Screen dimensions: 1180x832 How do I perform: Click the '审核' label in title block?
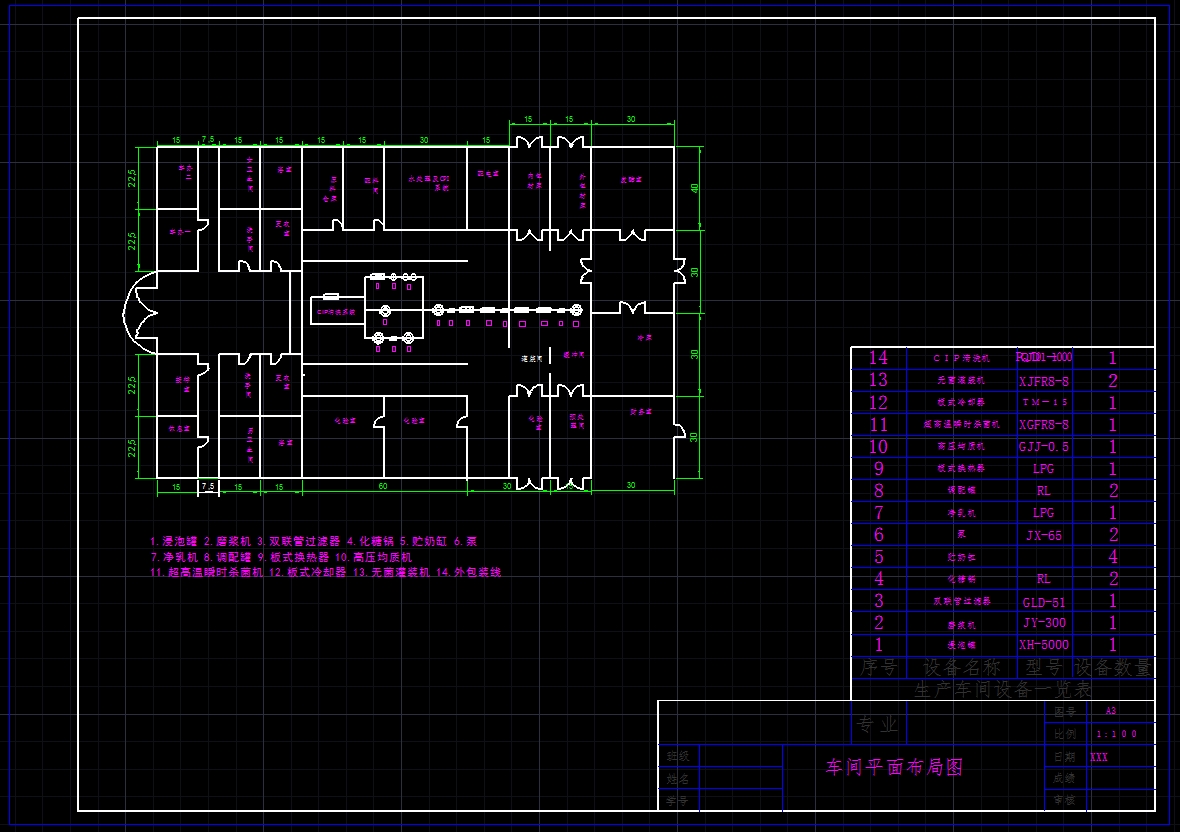[x=1065, y=800]
